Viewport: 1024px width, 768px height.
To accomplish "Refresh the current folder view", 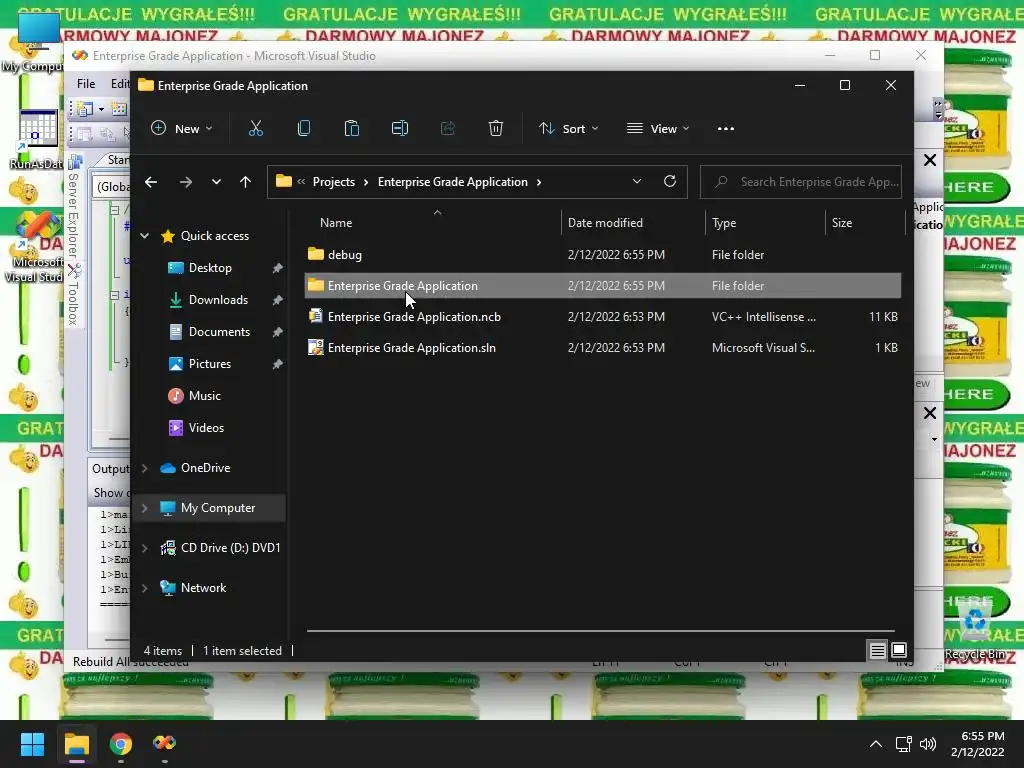I will pyautogui.click(x=670, y=182).
